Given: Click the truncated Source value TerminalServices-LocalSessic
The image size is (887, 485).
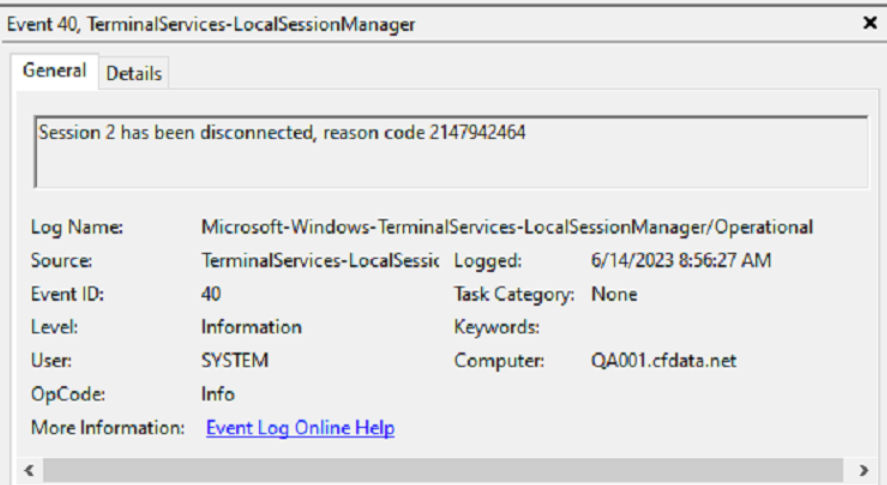Looking at the screenshot, I should pos(320,260).
